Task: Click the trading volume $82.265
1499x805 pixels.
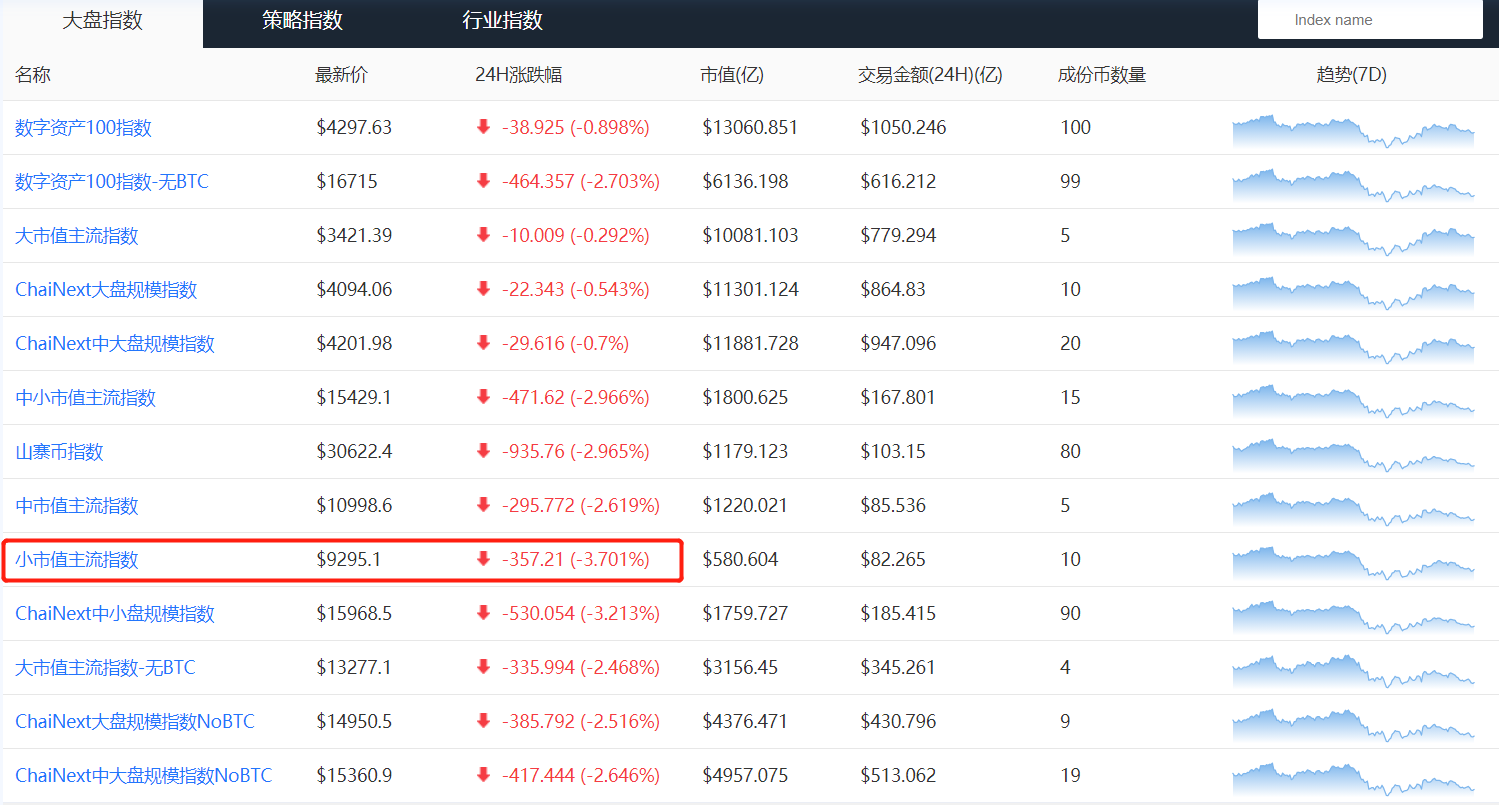Action: click(893, 560)
